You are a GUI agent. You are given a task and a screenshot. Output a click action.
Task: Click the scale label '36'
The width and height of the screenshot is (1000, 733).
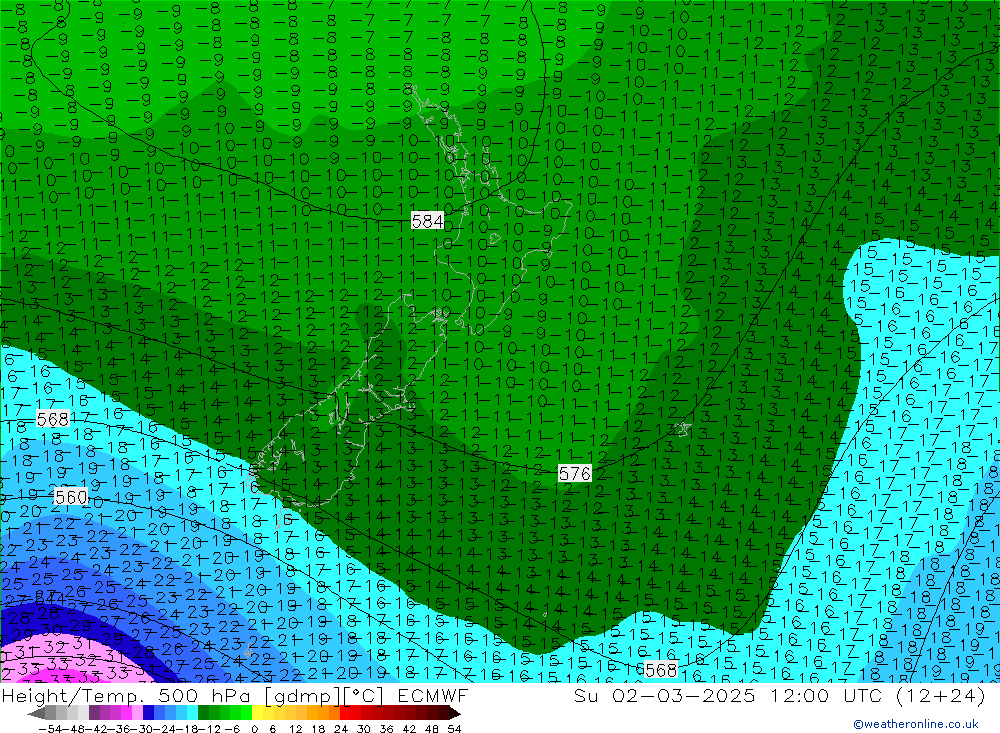(x=386, y=729)
